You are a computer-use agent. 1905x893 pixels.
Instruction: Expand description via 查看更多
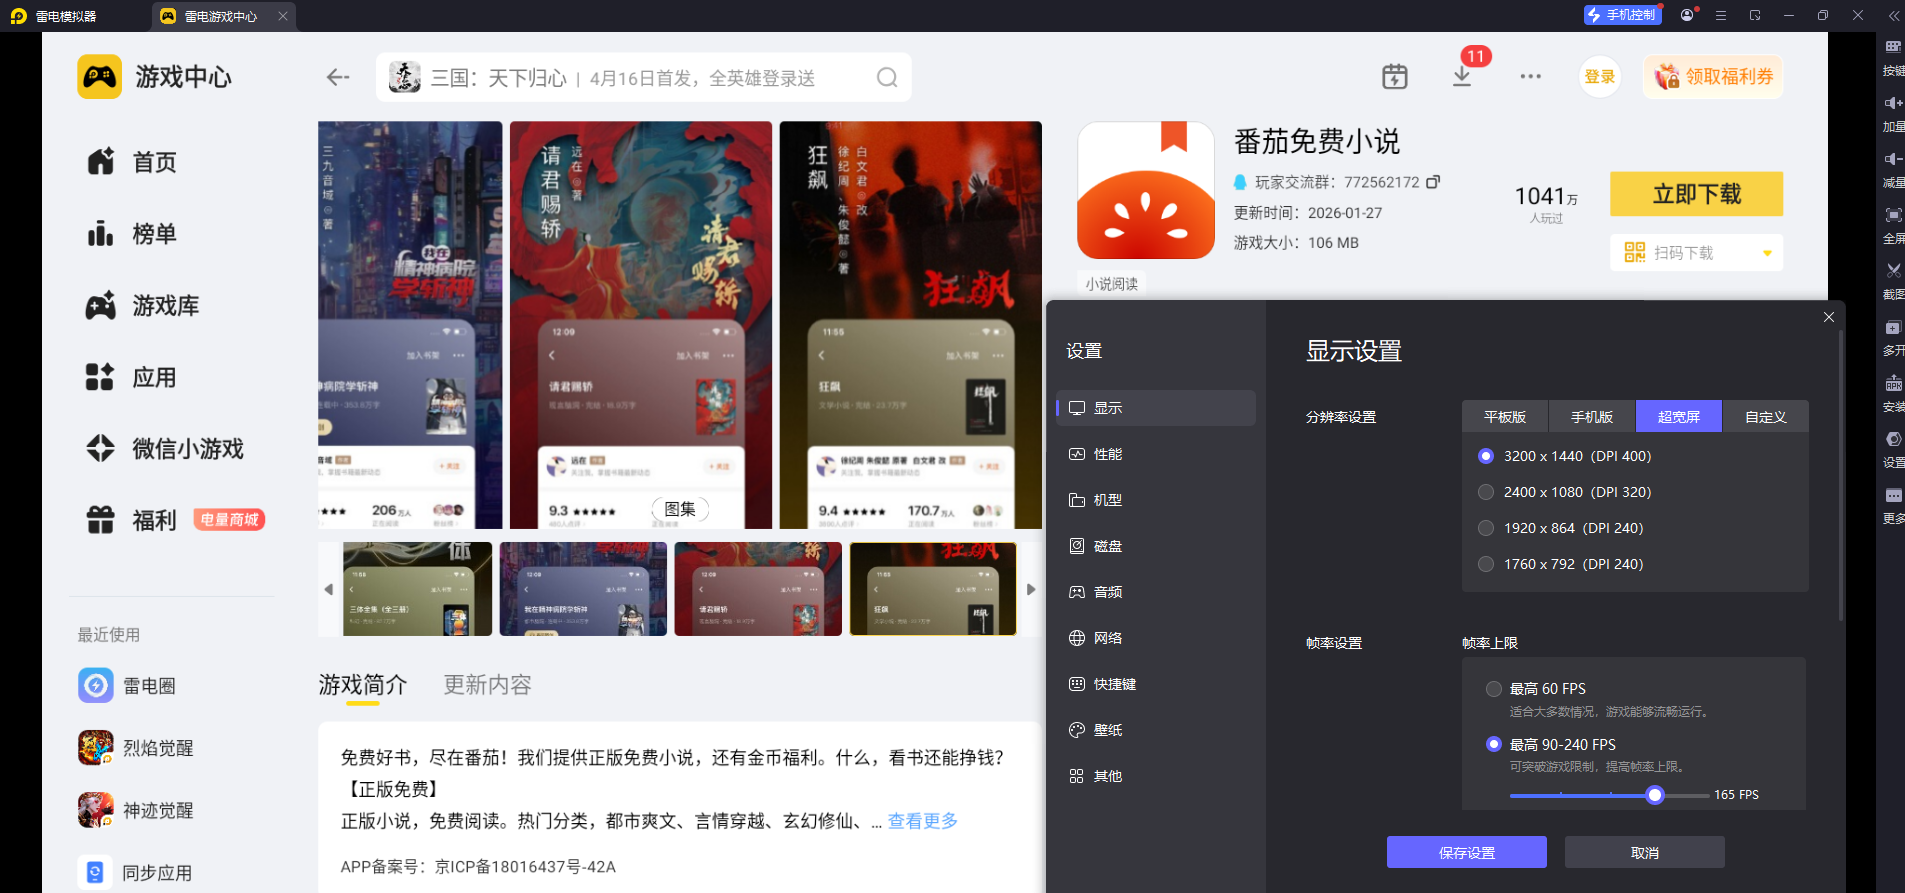tap(922, 820)
